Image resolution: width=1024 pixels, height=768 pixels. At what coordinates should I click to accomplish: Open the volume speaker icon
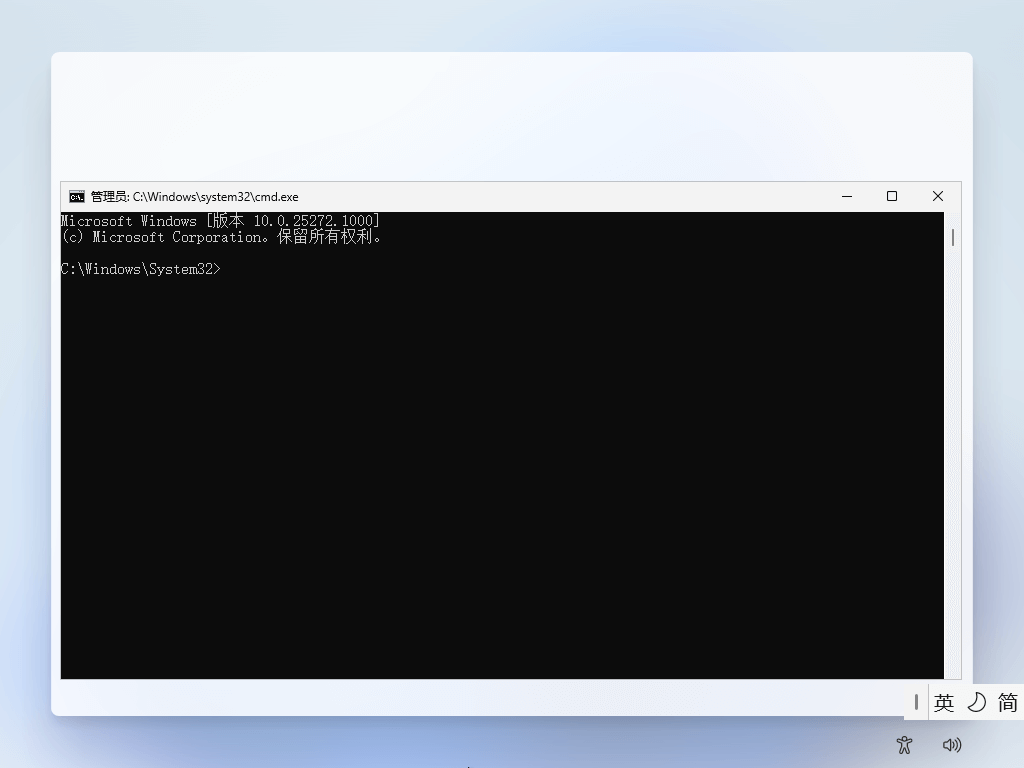952,744
